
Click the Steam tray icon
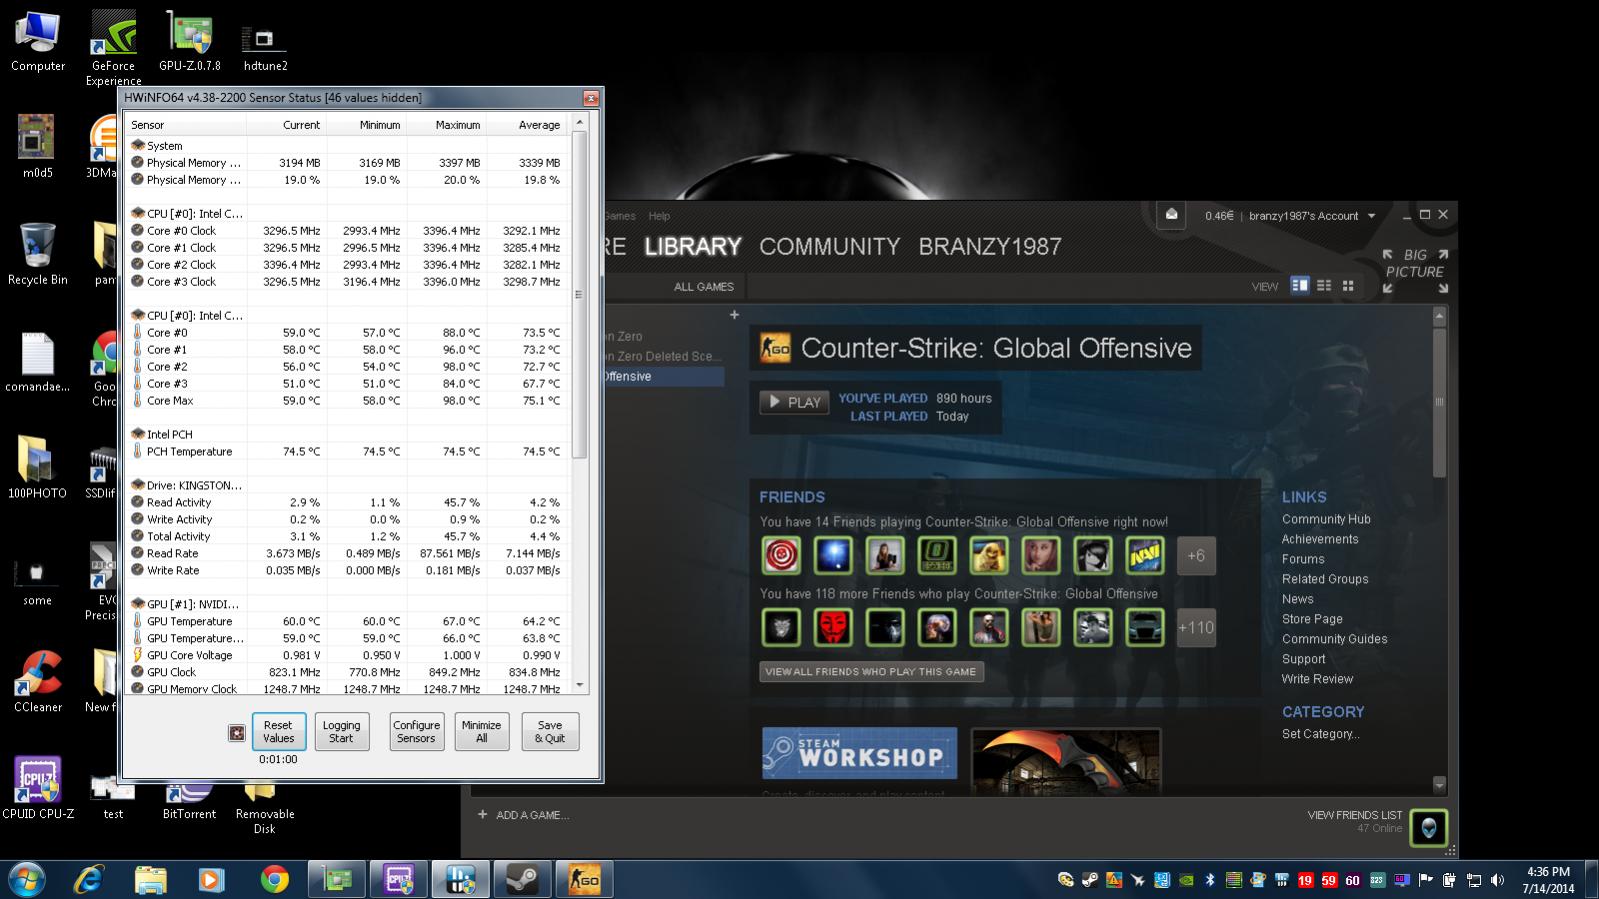tap(1089, 880)
